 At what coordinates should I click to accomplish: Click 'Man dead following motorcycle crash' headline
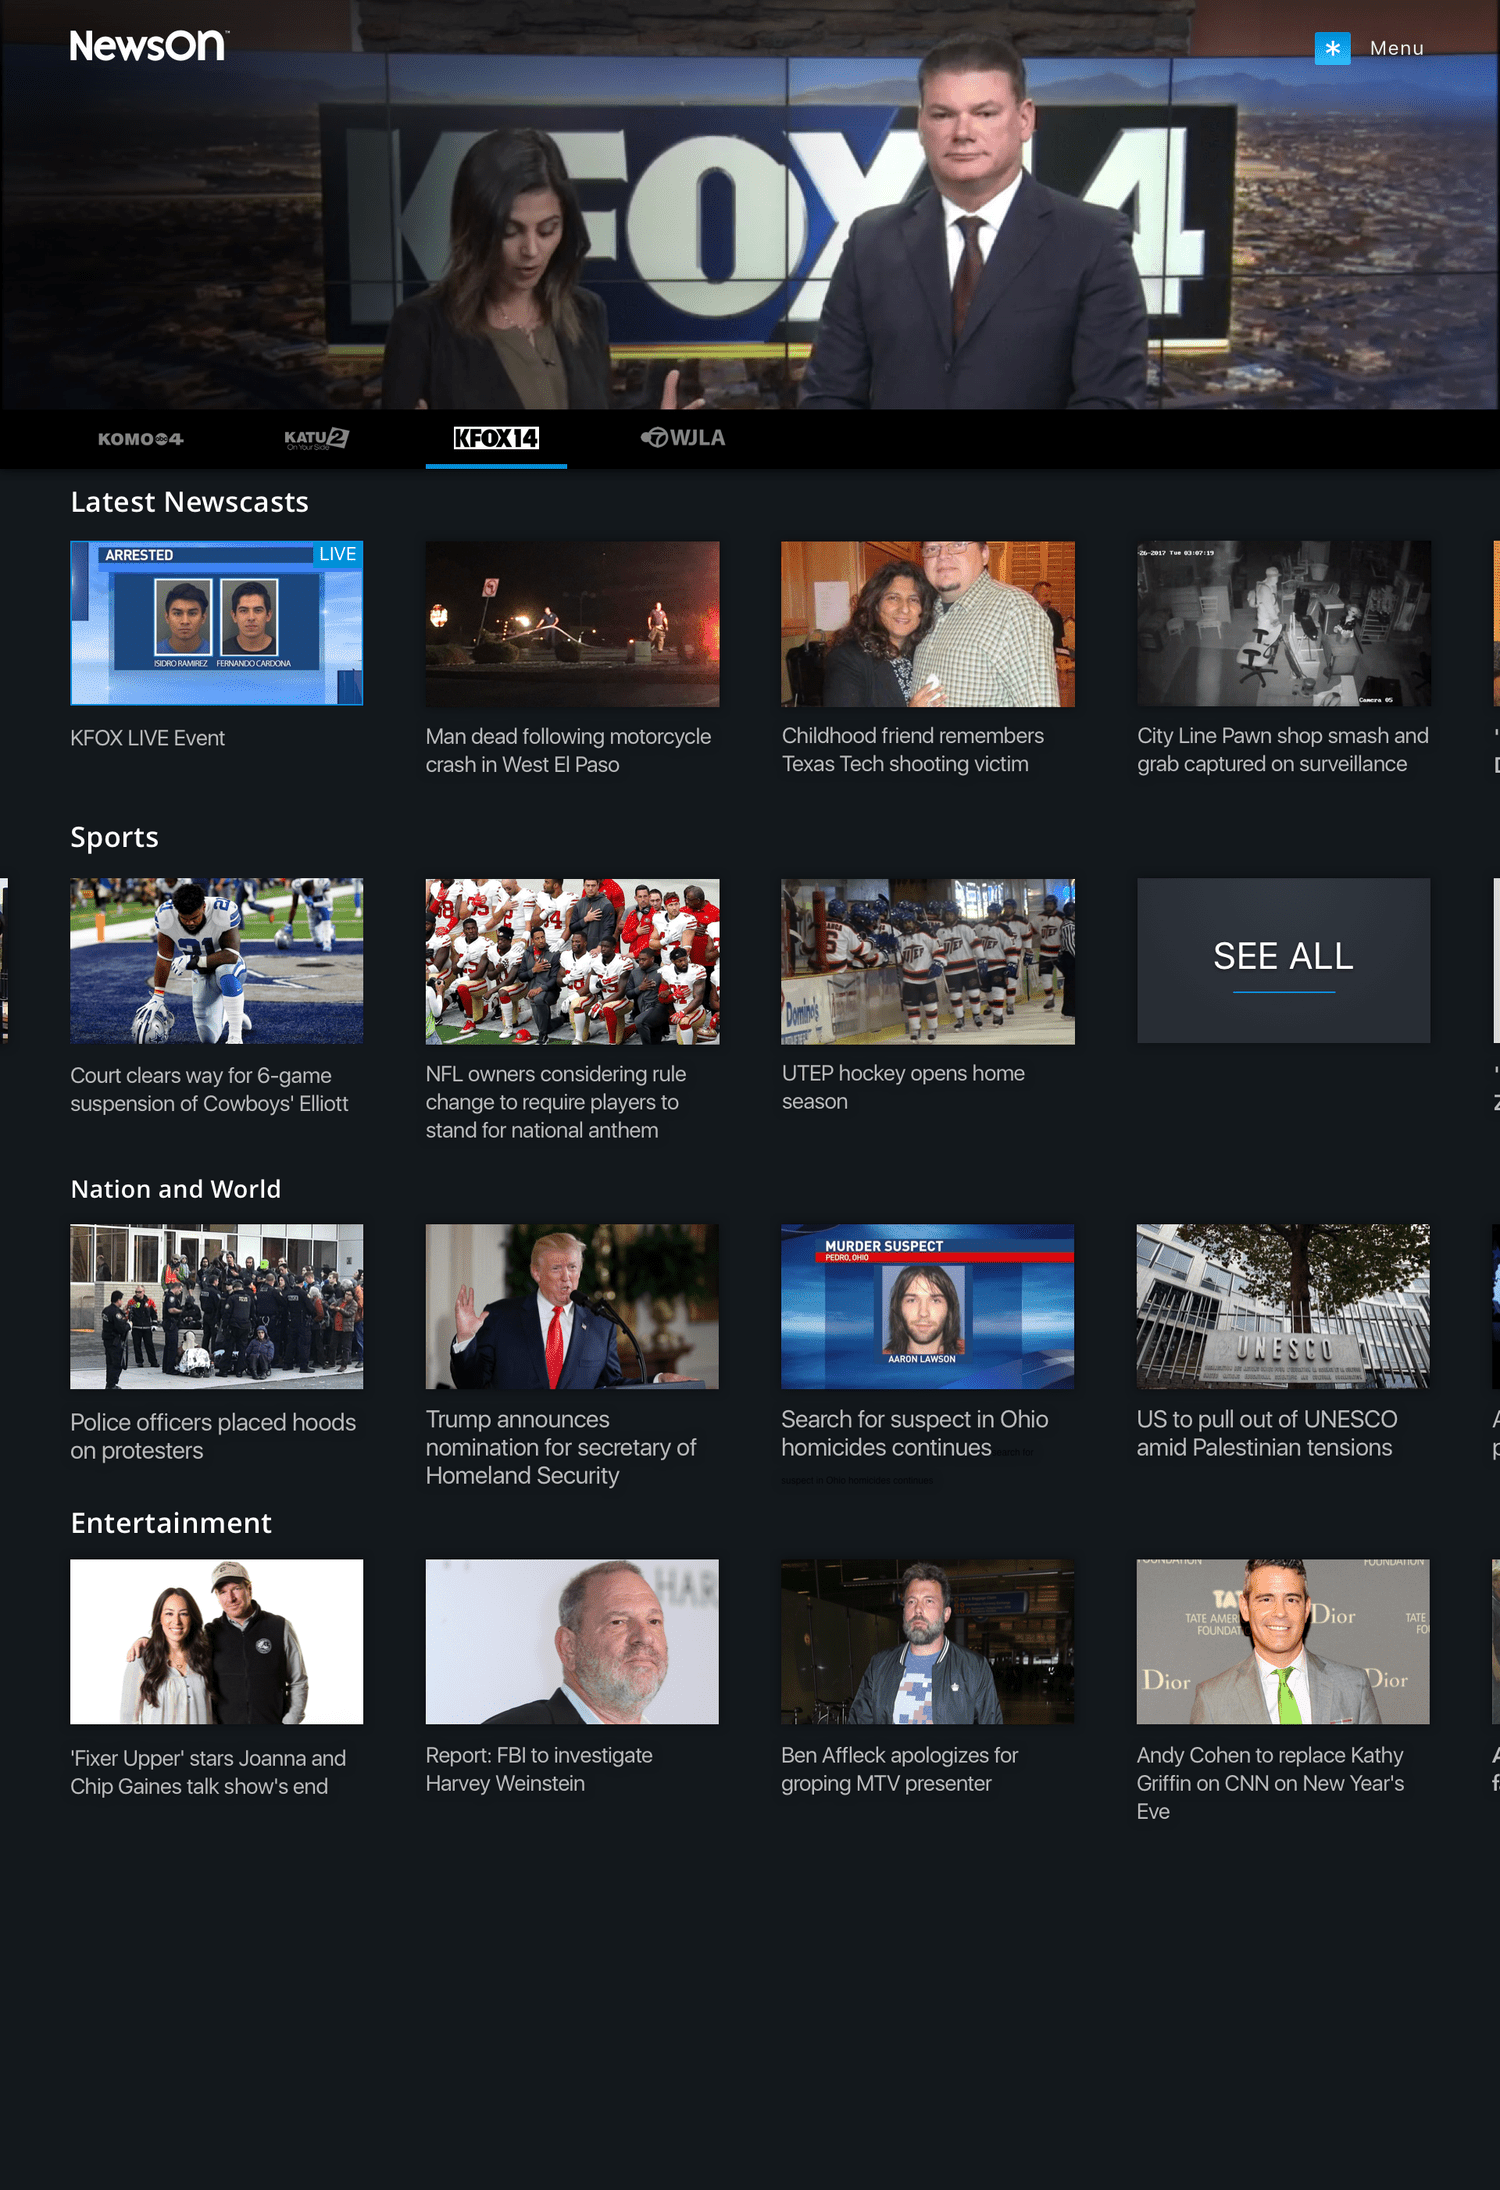[x=568, y=750]
